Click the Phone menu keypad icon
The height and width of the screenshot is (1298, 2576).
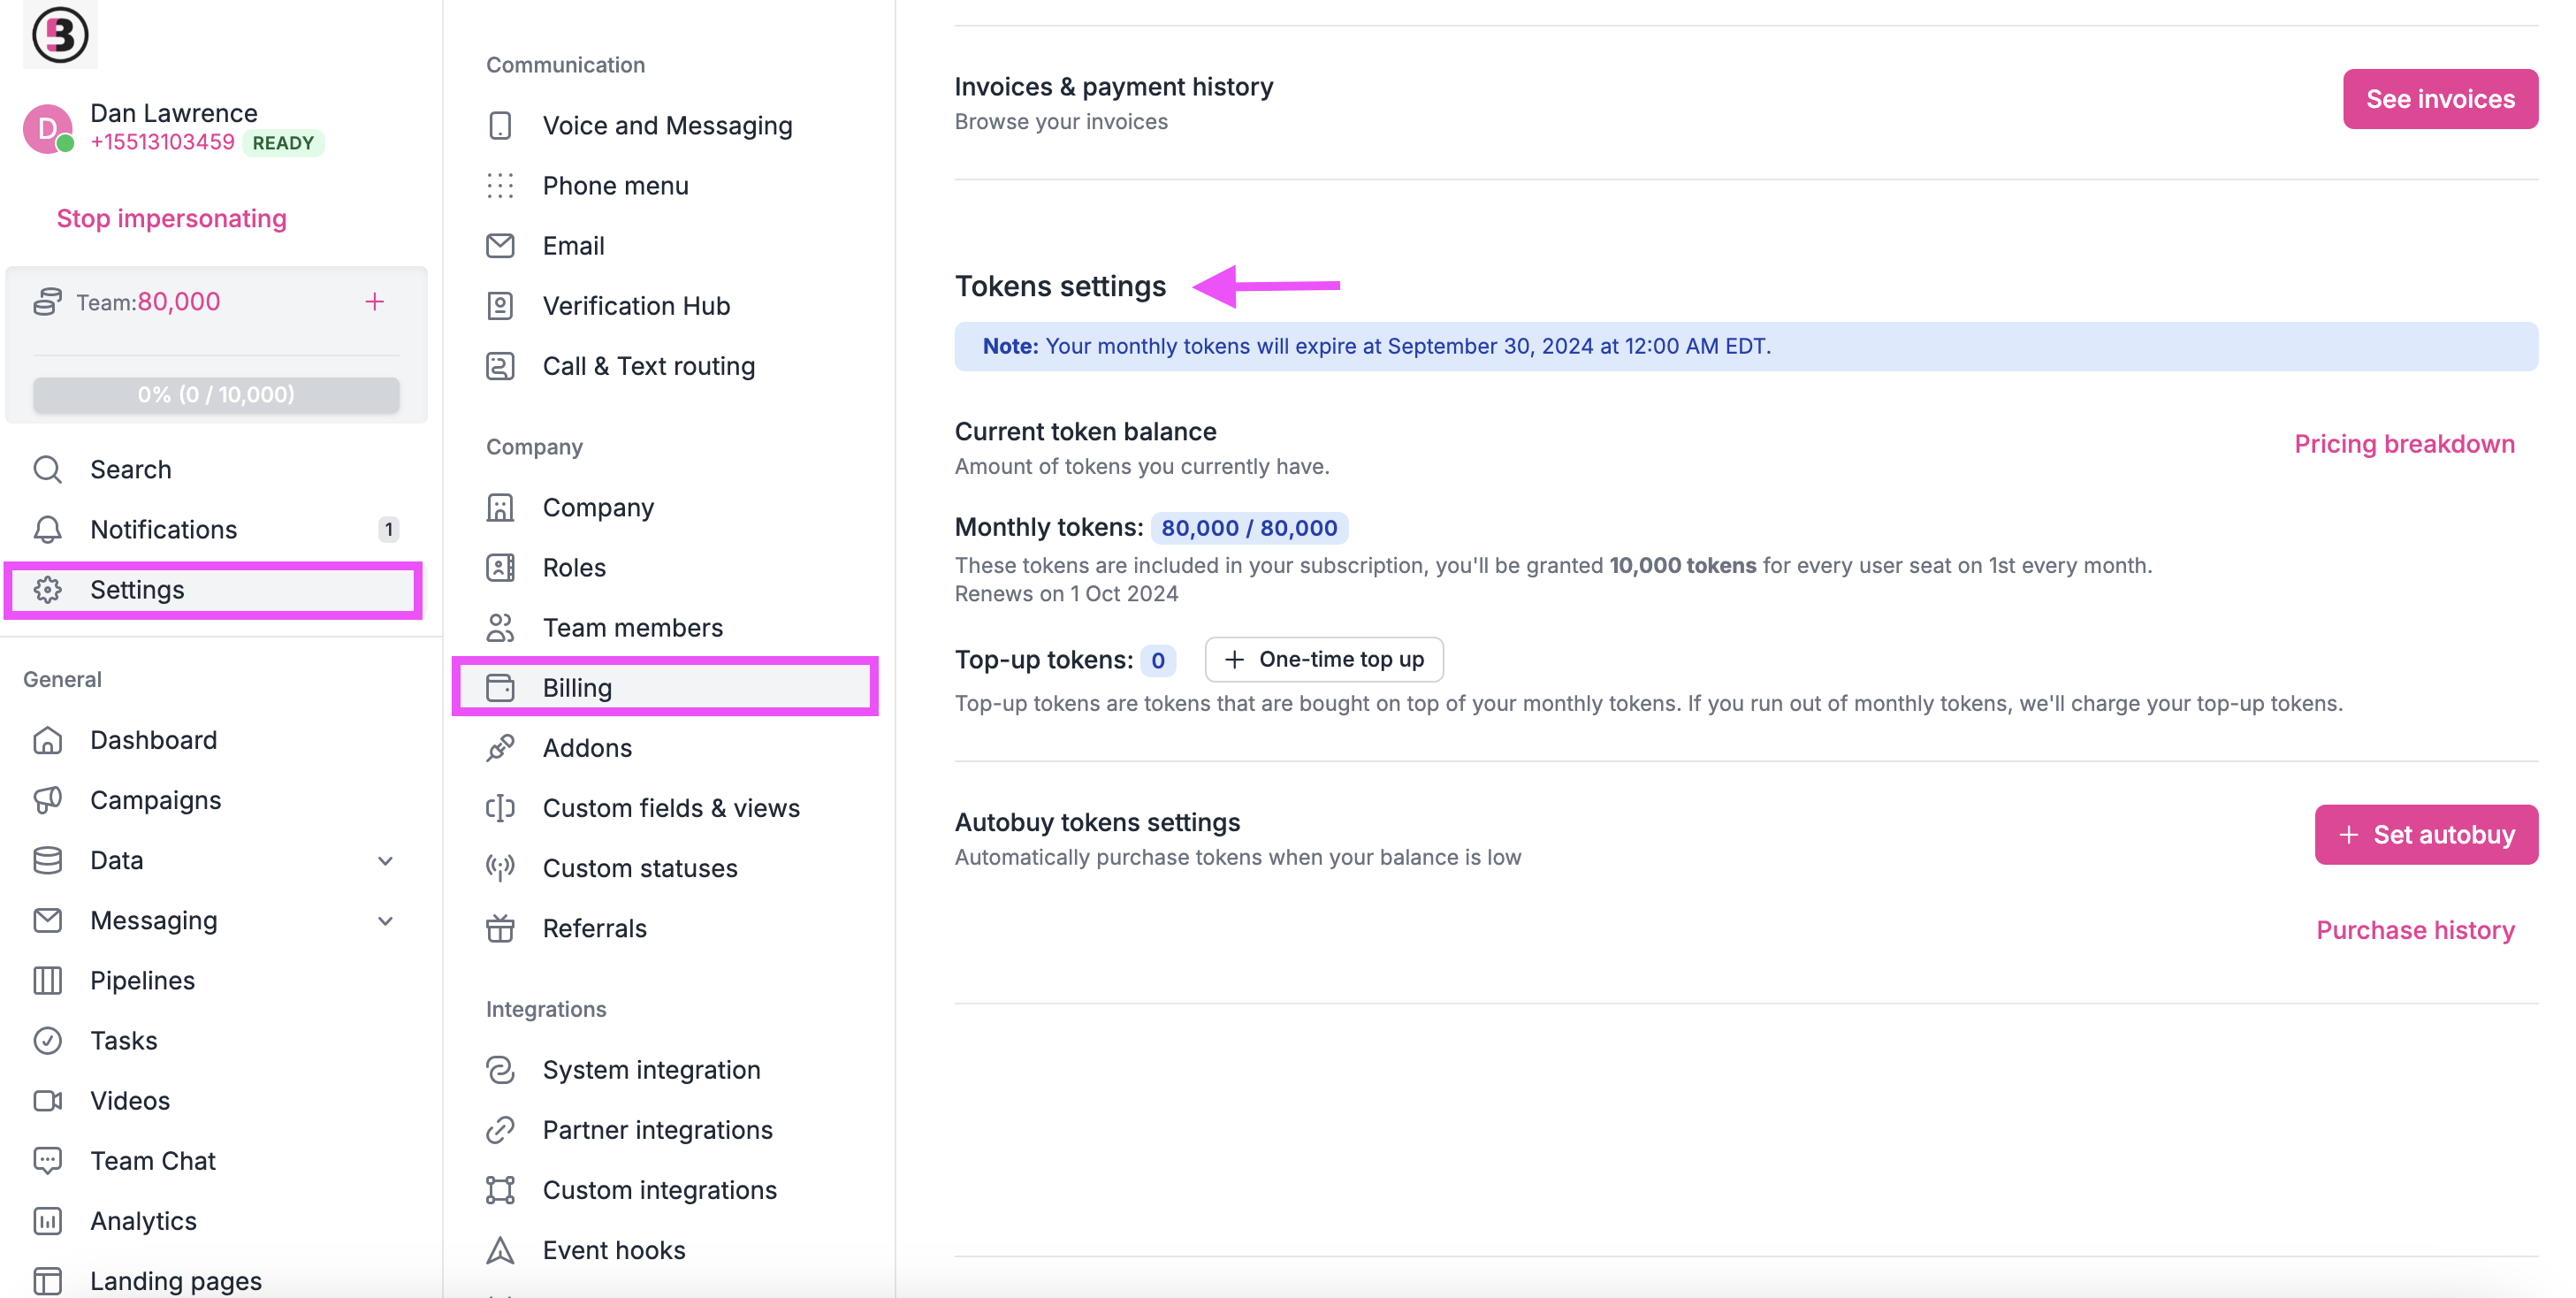(500, 185)
